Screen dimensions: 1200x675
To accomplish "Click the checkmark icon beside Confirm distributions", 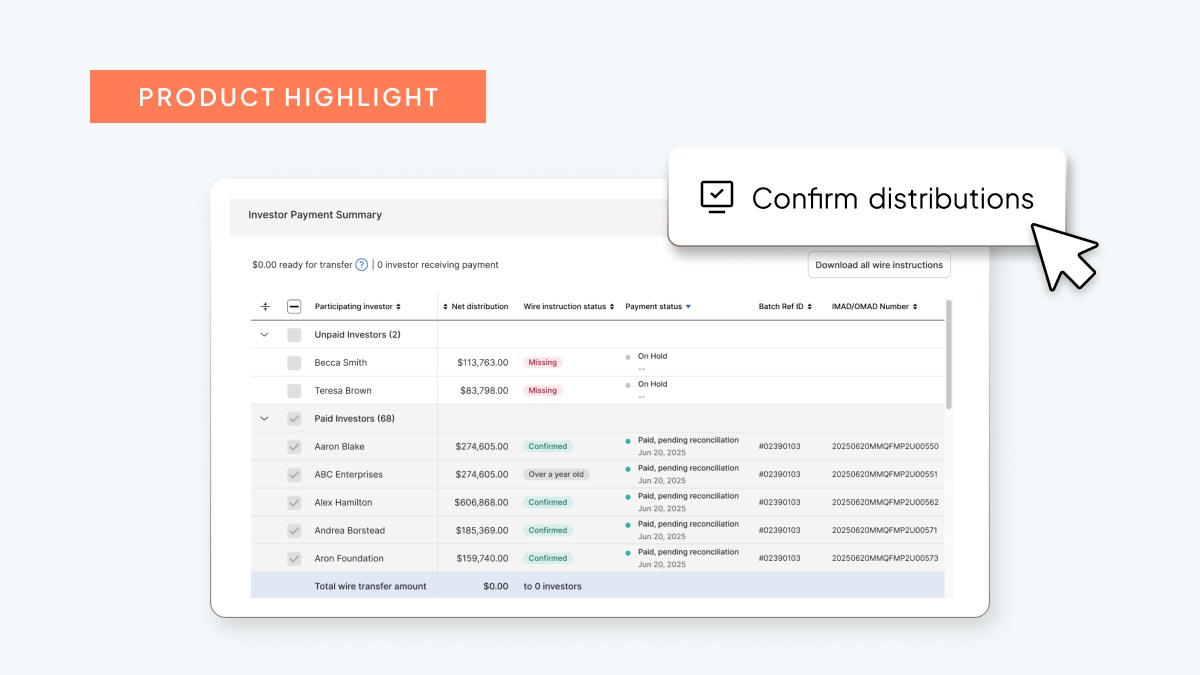I will coord(717,197).
